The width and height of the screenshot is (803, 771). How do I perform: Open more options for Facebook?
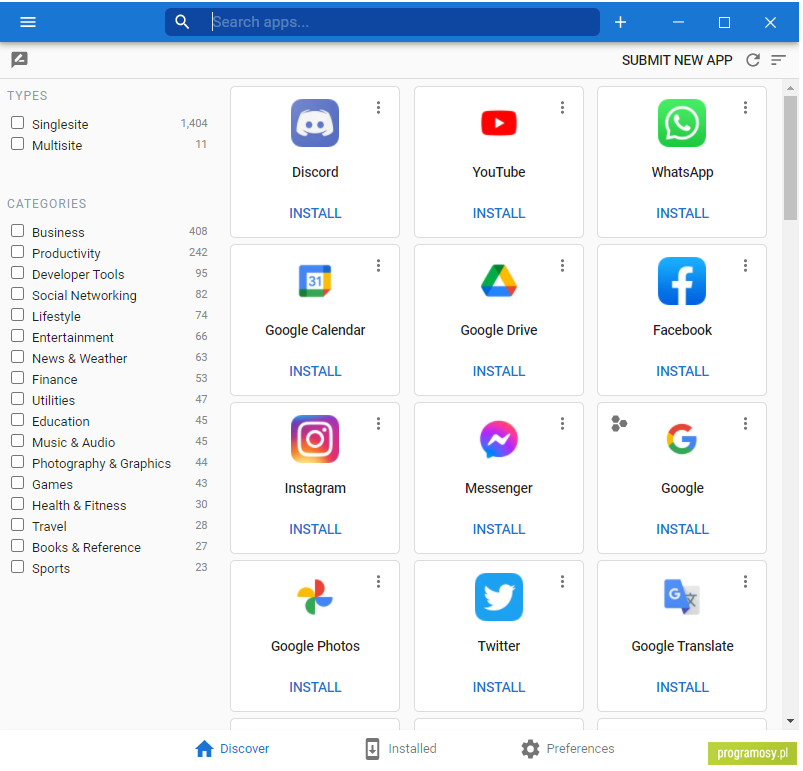[x=745, y=265]
